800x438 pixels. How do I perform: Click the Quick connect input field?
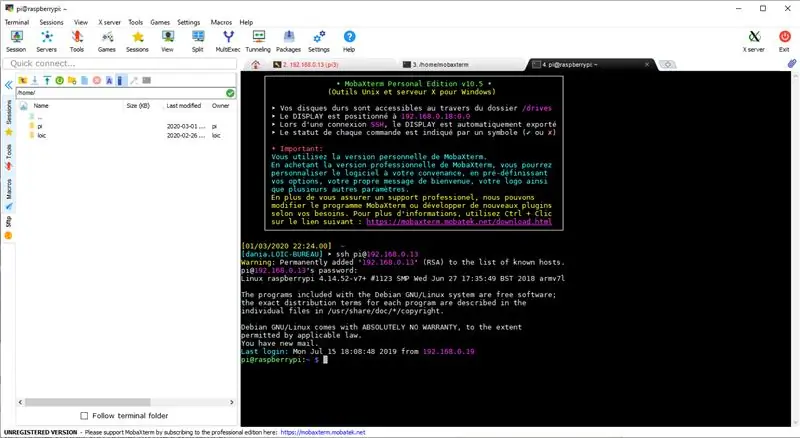click(x=120, y=63)
